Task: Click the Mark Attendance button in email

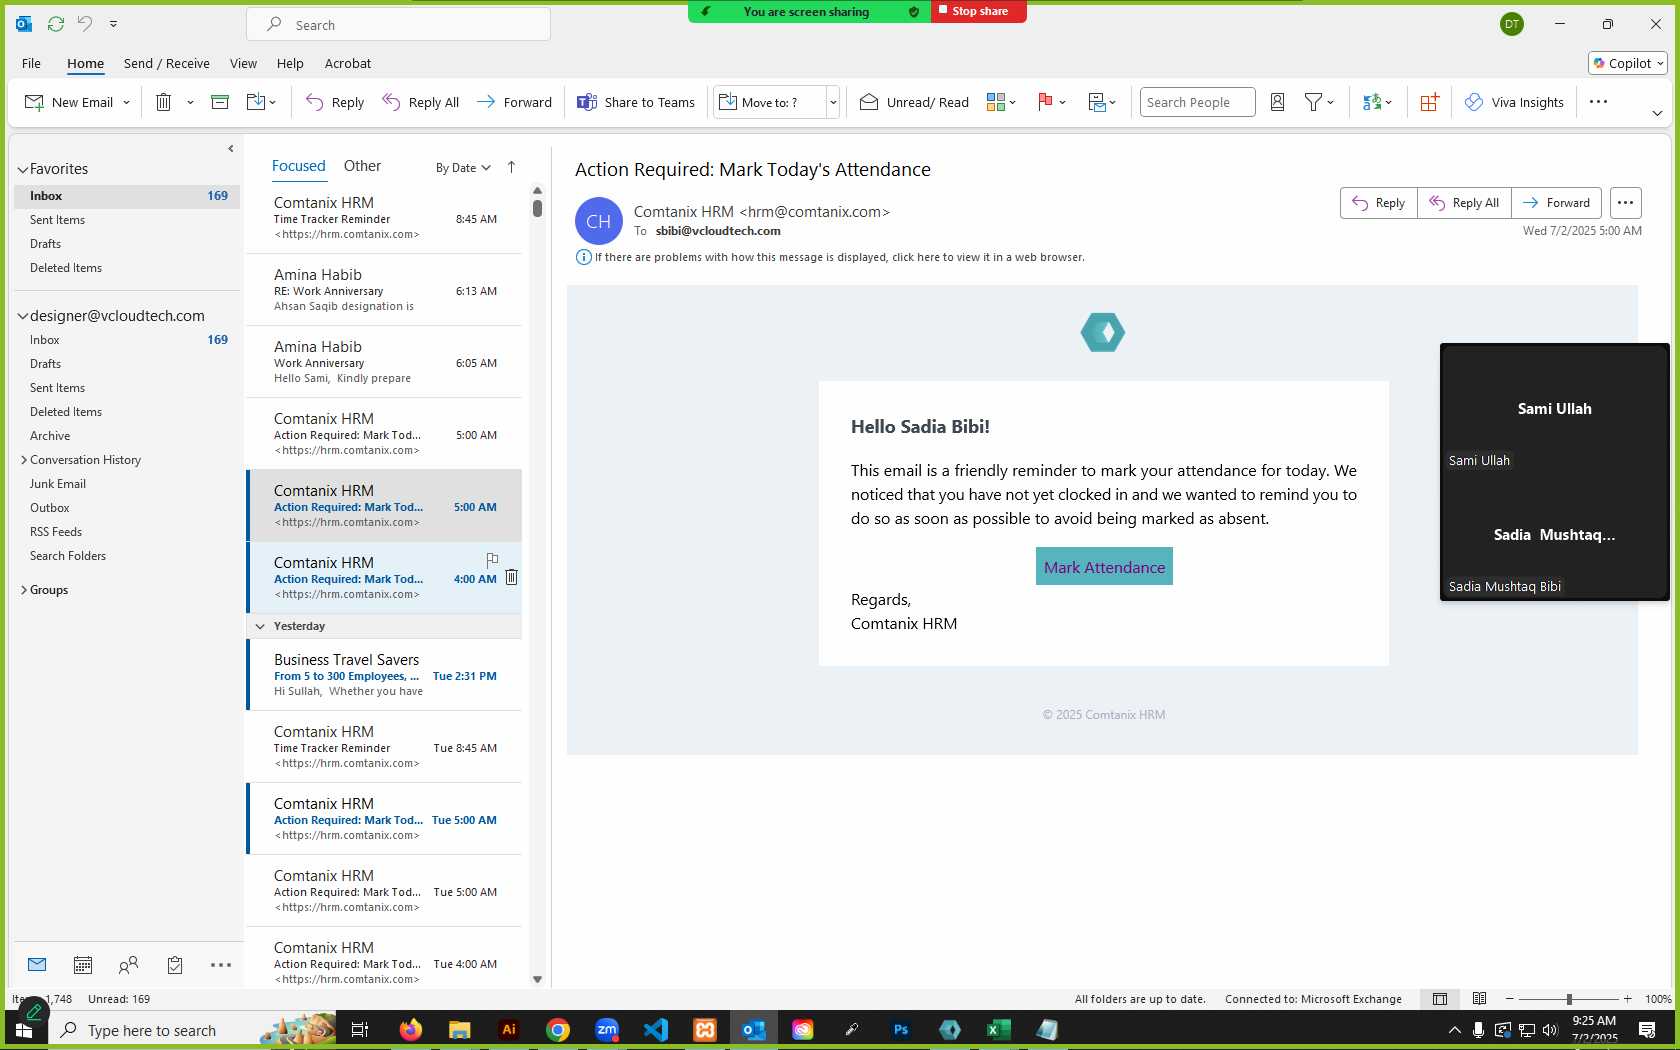Action: coord(1104,567)
